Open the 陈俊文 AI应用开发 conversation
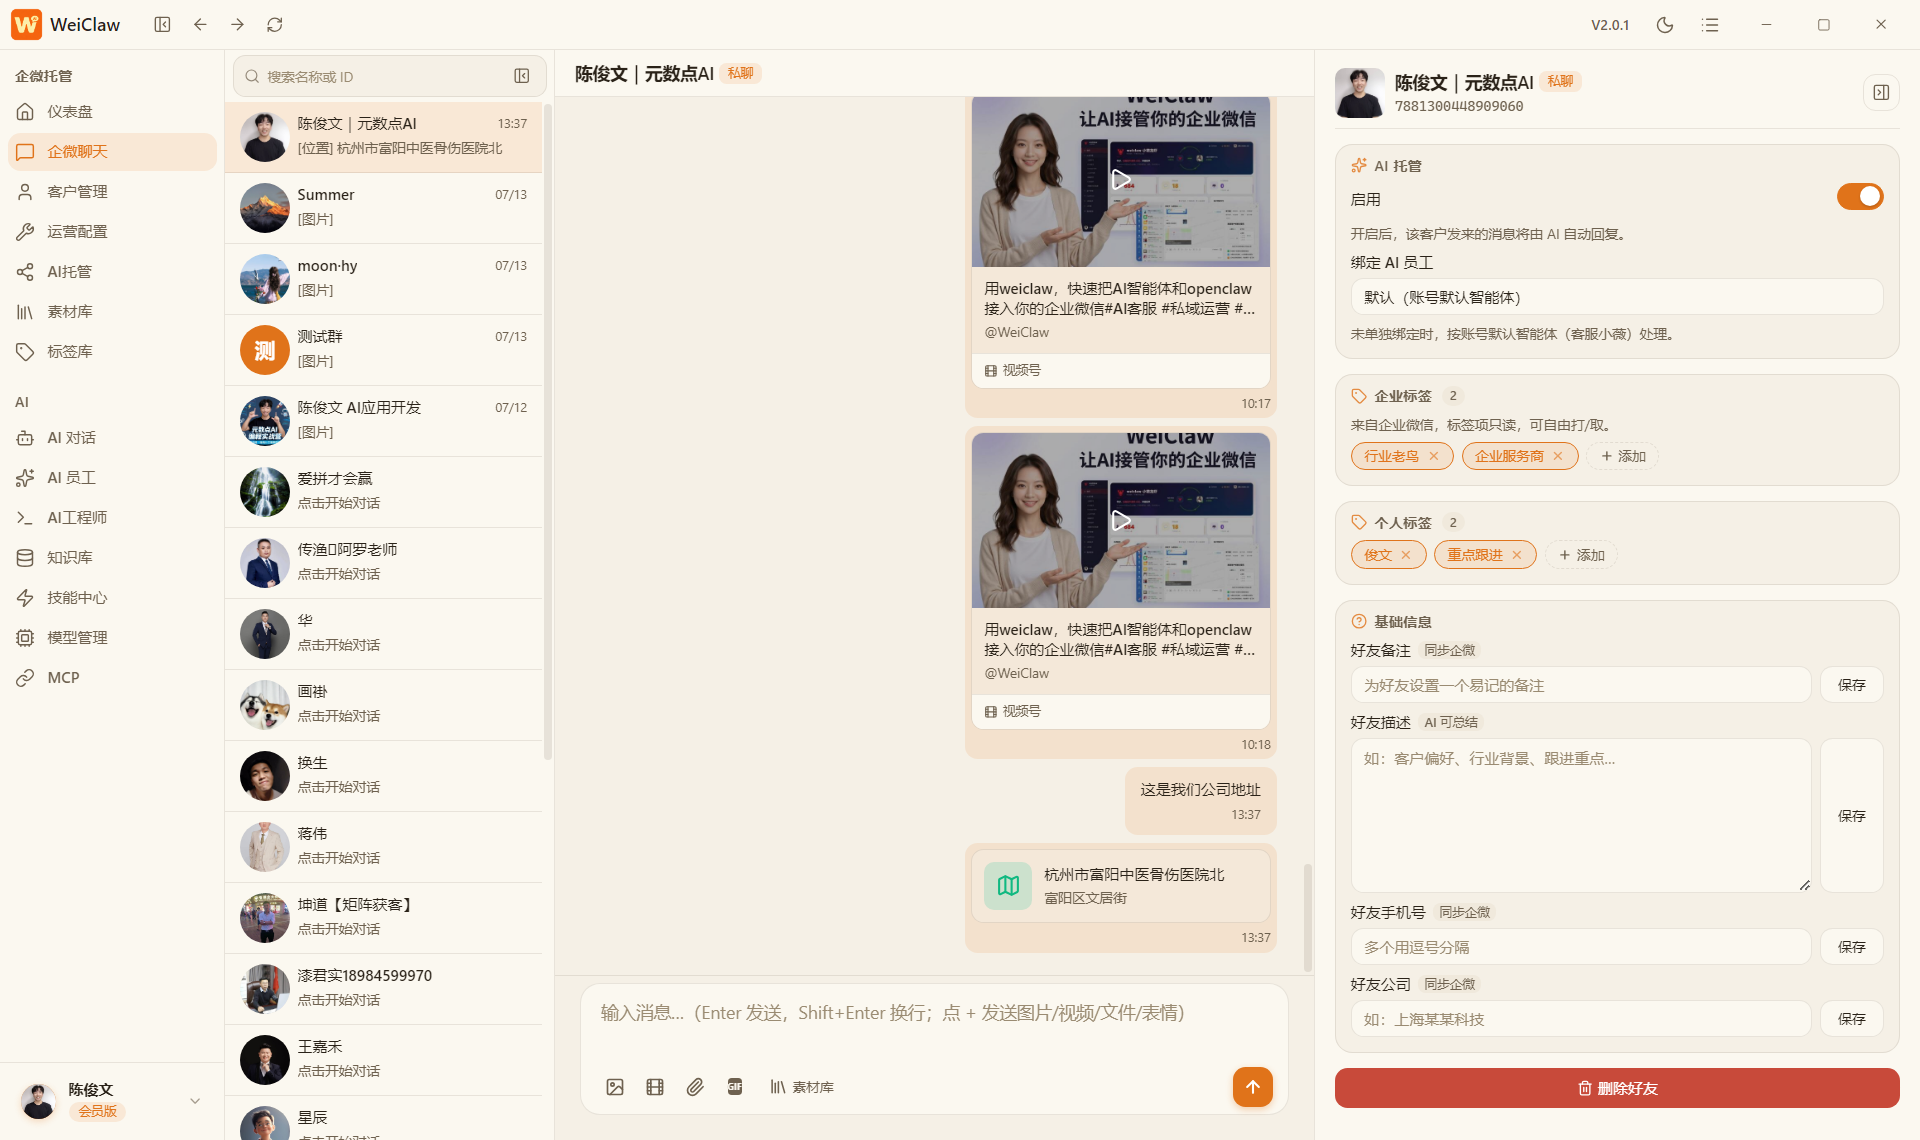Viewport: 1920px width, 1140px height. click(x=384, y=421)
